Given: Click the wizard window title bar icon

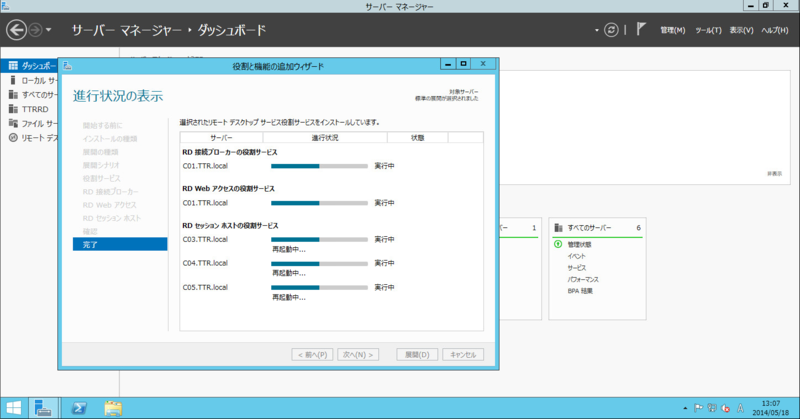Looking at the screenshot, I should click(67, 66).
